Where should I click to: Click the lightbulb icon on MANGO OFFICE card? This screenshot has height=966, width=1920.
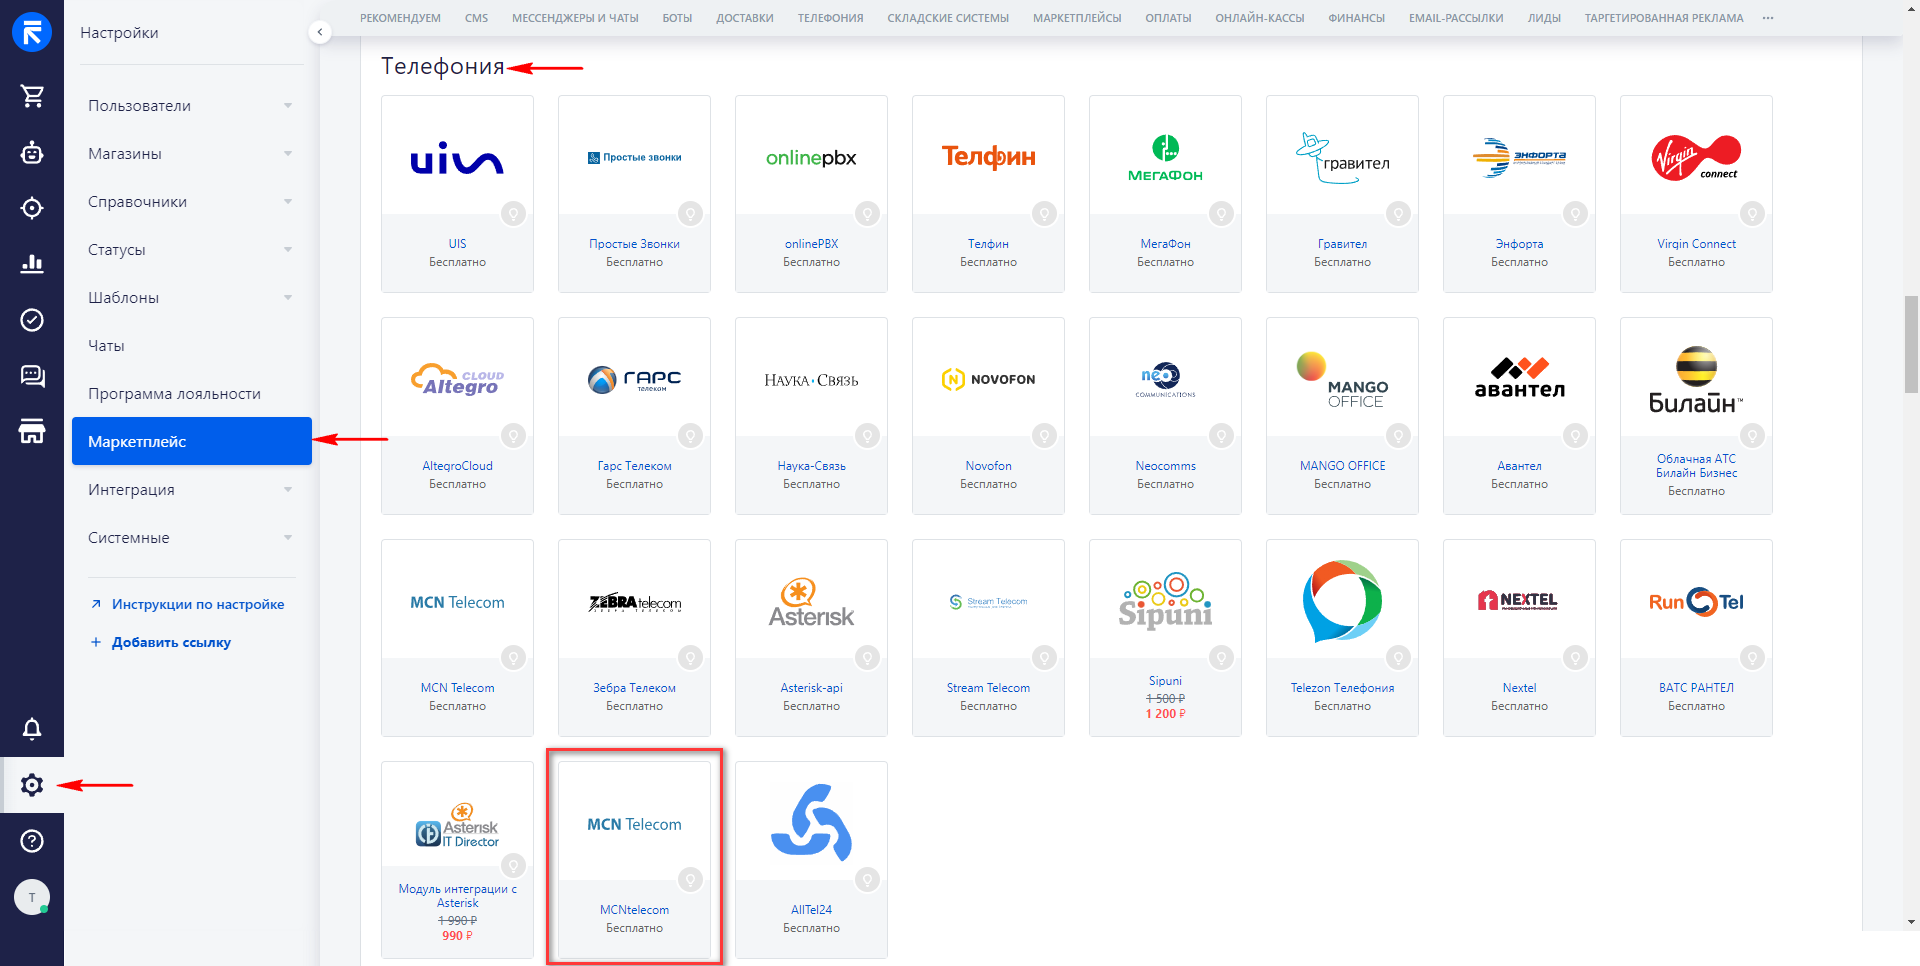click(x=1398, y=435)
